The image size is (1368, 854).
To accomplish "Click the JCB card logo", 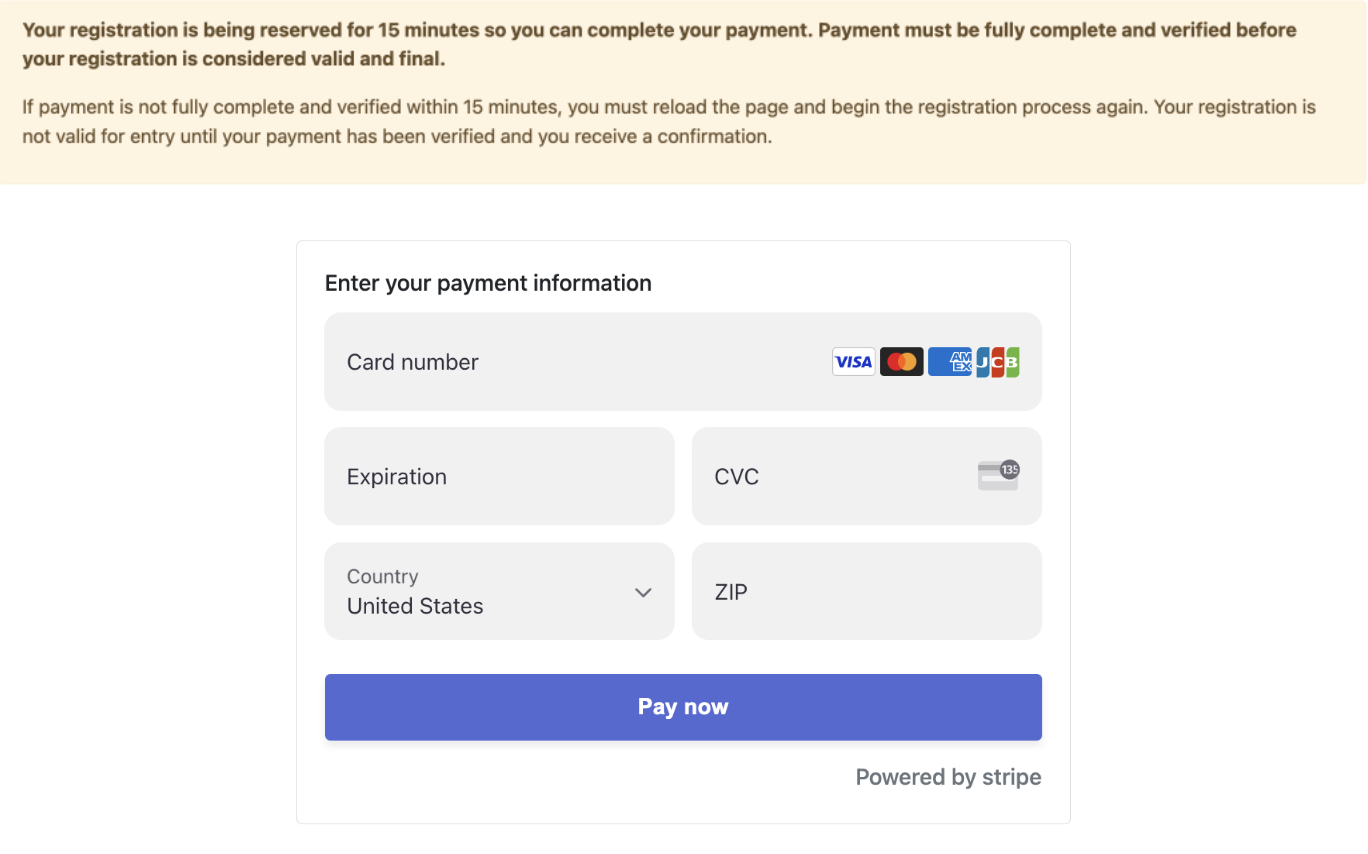I will 998,362.
